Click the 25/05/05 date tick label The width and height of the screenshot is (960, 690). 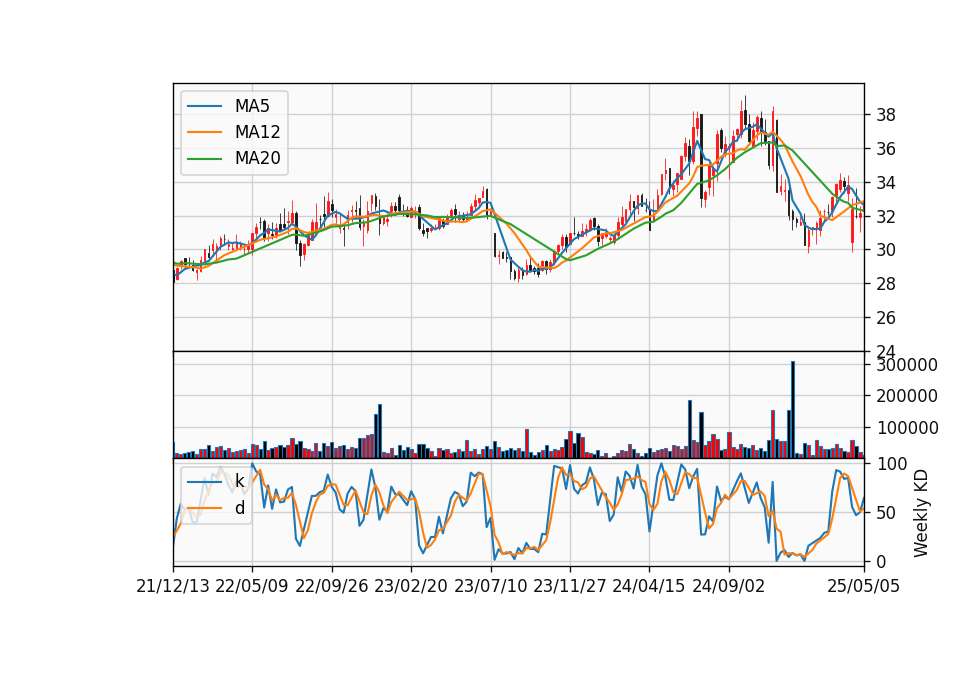click(864, 587)
